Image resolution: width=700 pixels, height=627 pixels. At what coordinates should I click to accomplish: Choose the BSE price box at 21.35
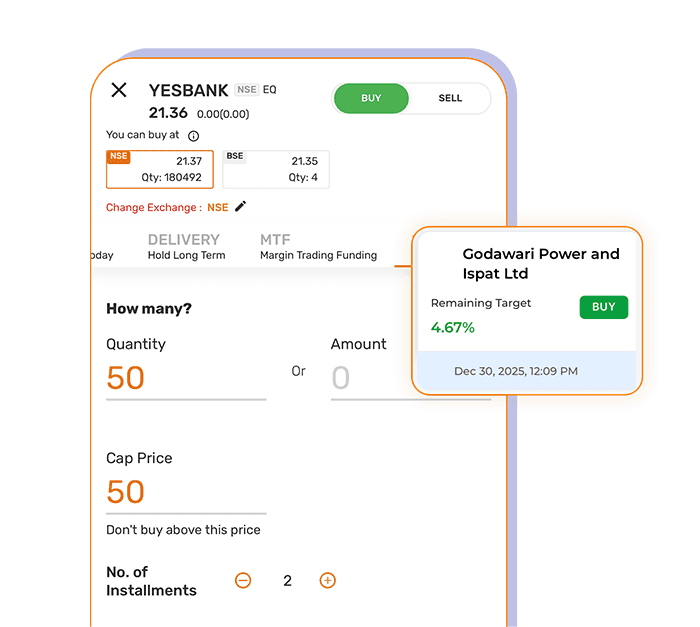(275, 169)
